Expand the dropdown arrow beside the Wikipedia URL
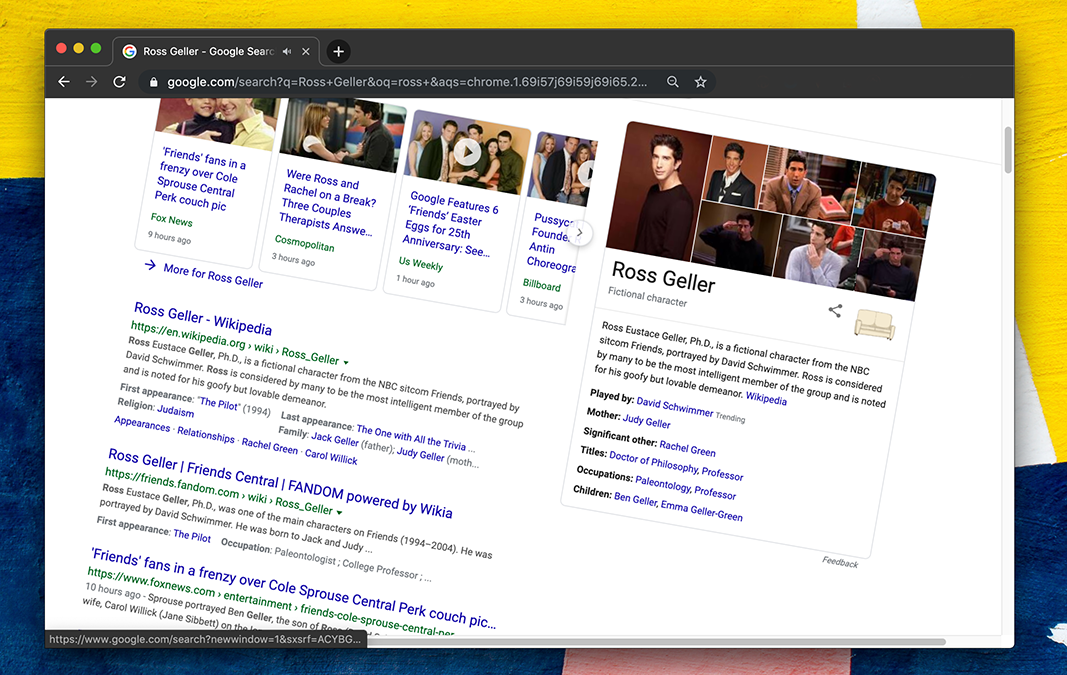 tap(346, 361)
